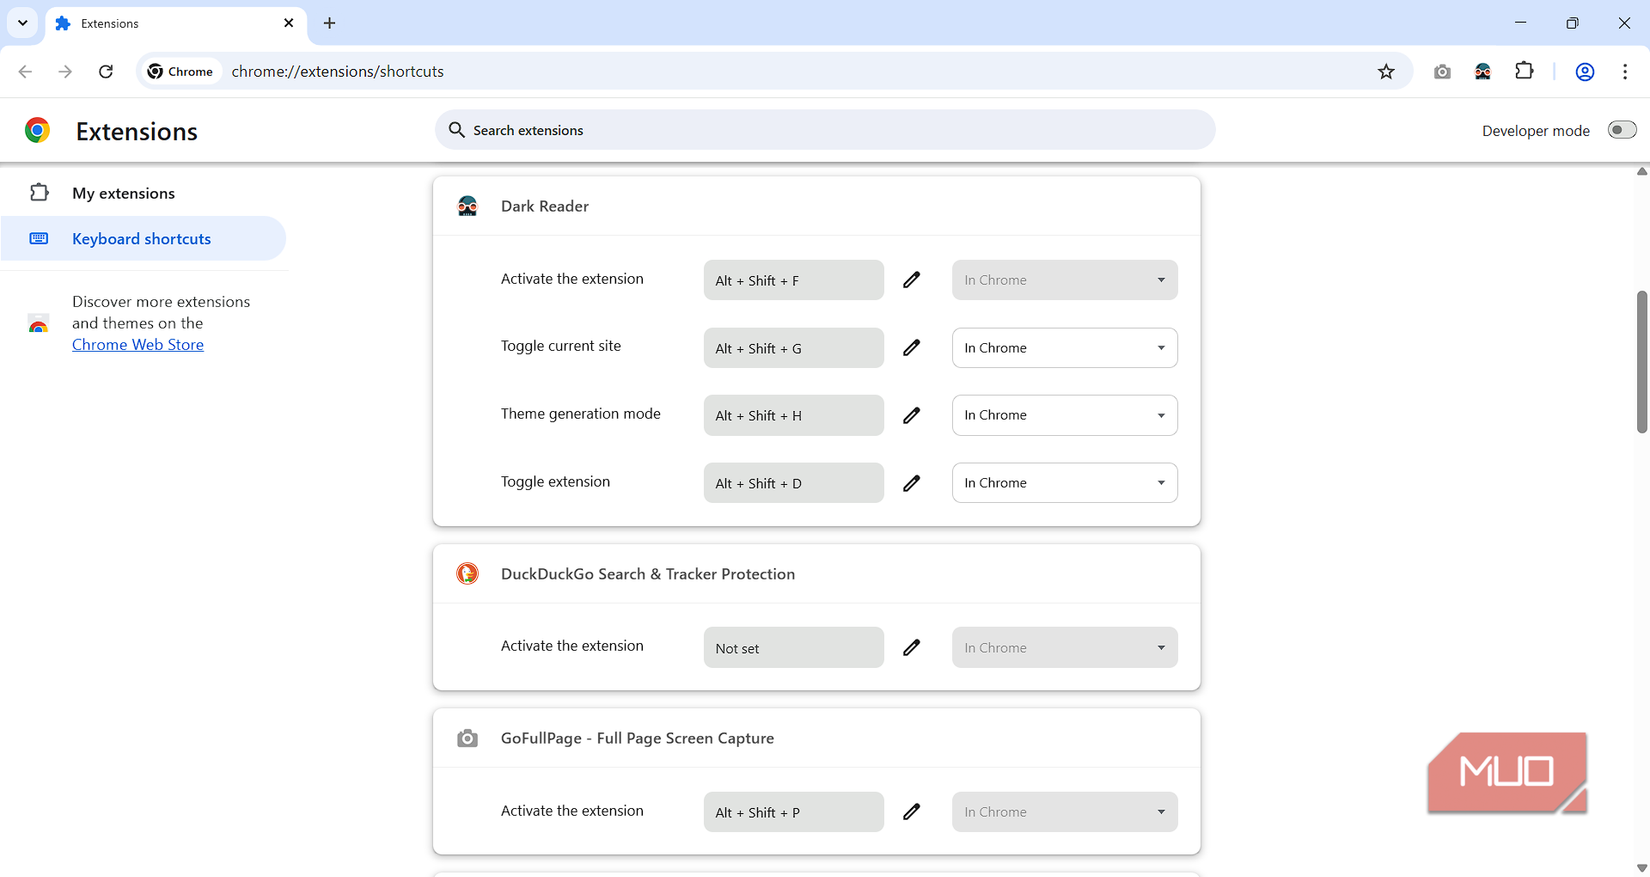Open the Chrome profile avatar icon
Viewport: 1650px width, 877px height.
[x=1585, y=72]
